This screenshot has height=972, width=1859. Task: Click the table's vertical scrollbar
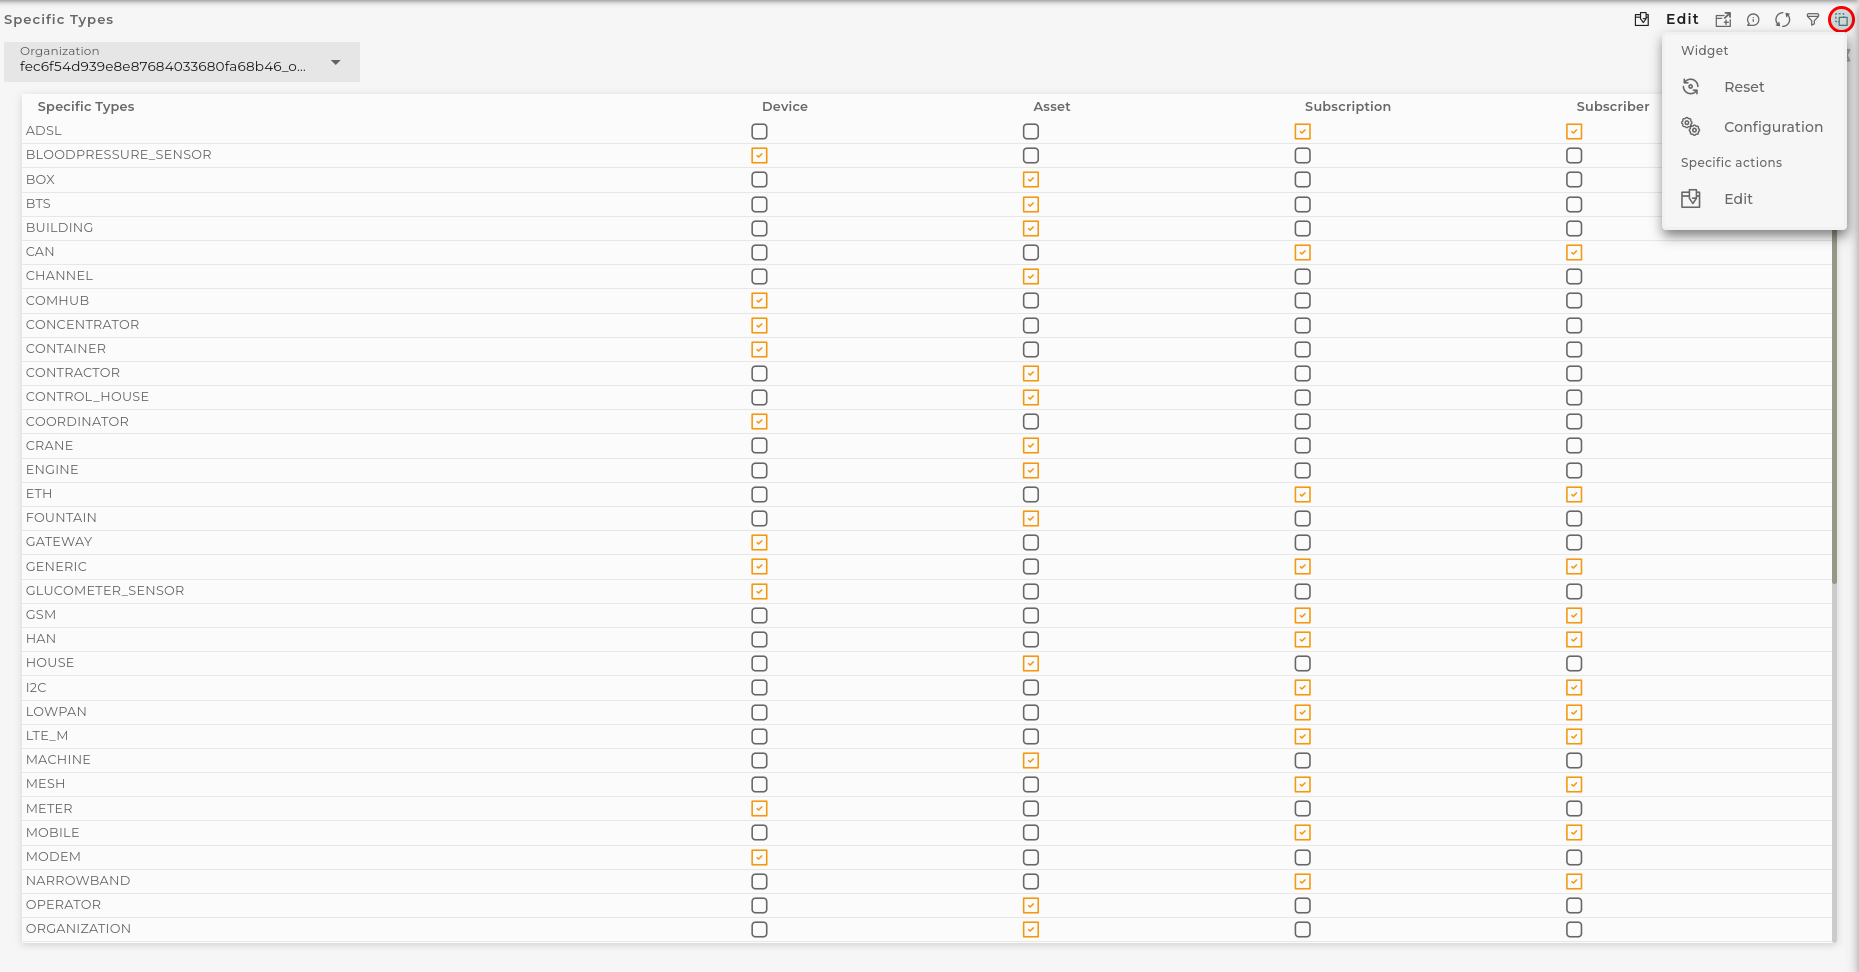click(1835, 405)
